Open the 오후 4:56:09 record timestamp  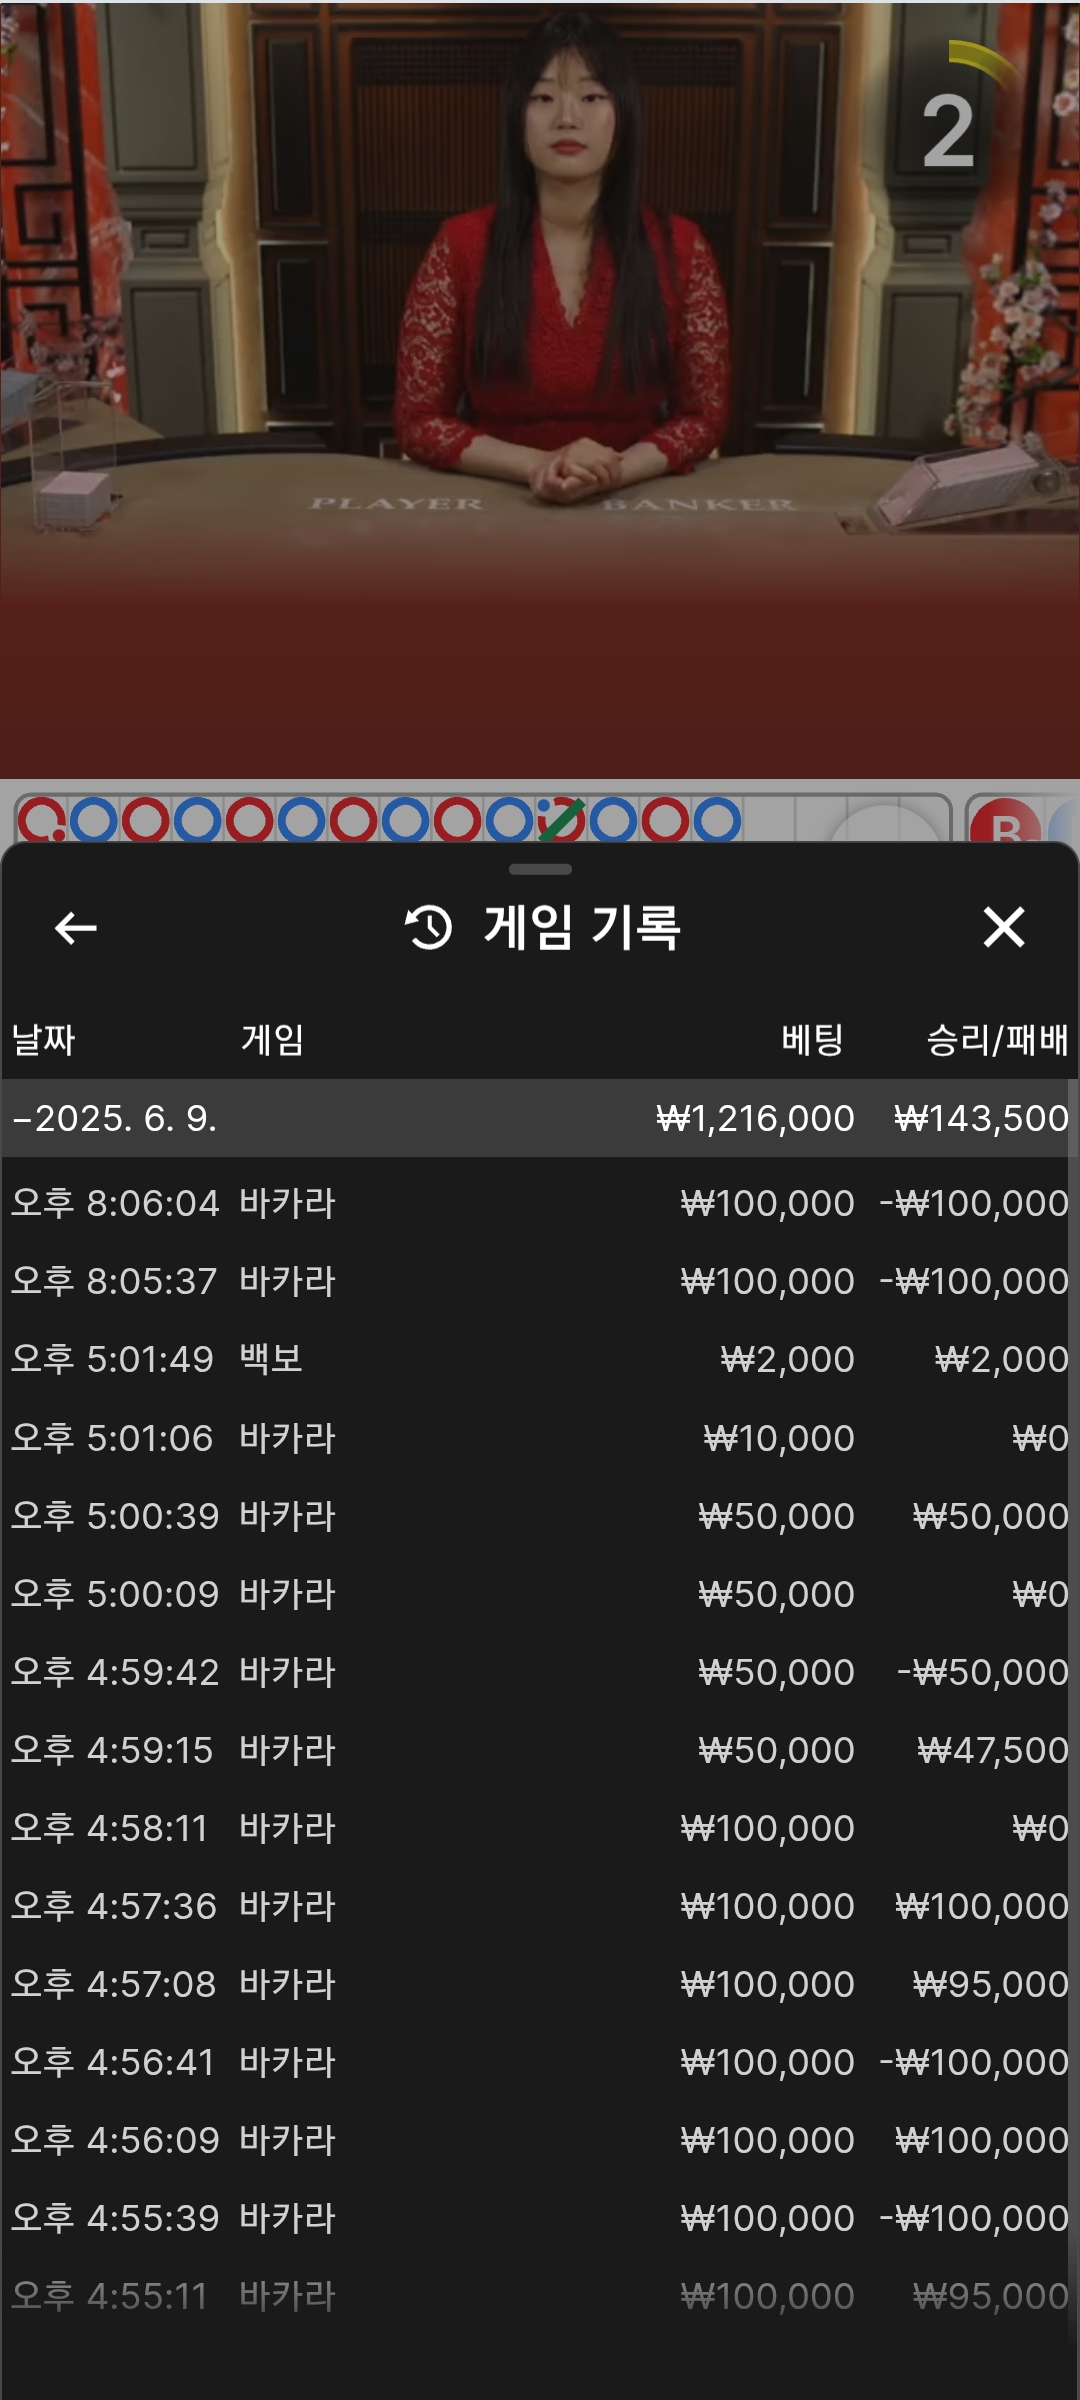click(x=115, y=2140)
